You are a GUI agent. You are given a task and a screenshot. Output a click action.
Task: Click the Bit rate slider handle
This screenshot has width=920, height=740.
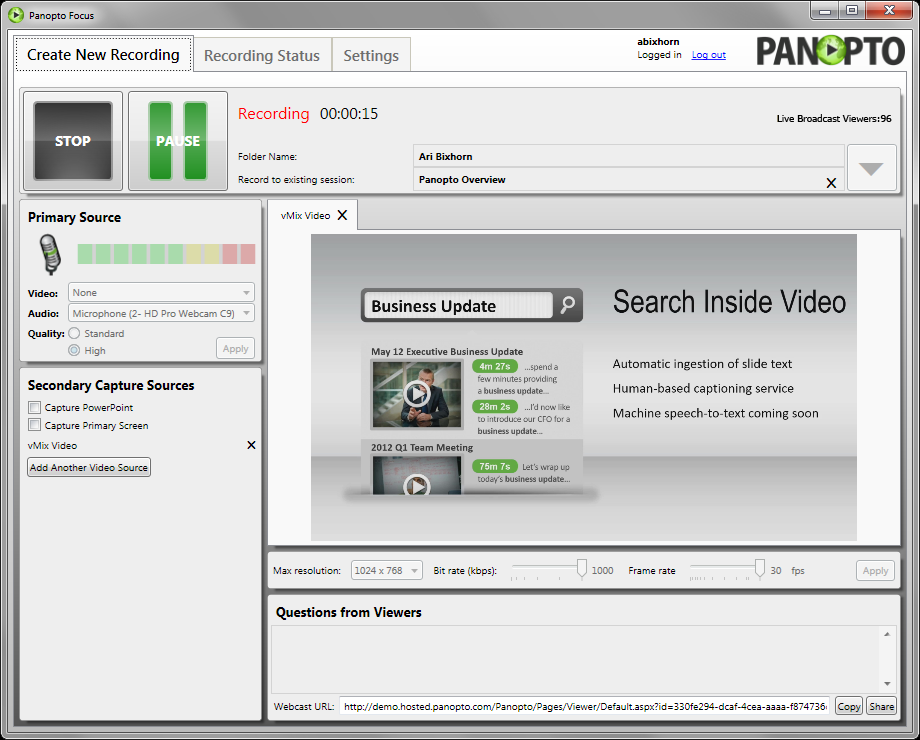coord(581,568)
